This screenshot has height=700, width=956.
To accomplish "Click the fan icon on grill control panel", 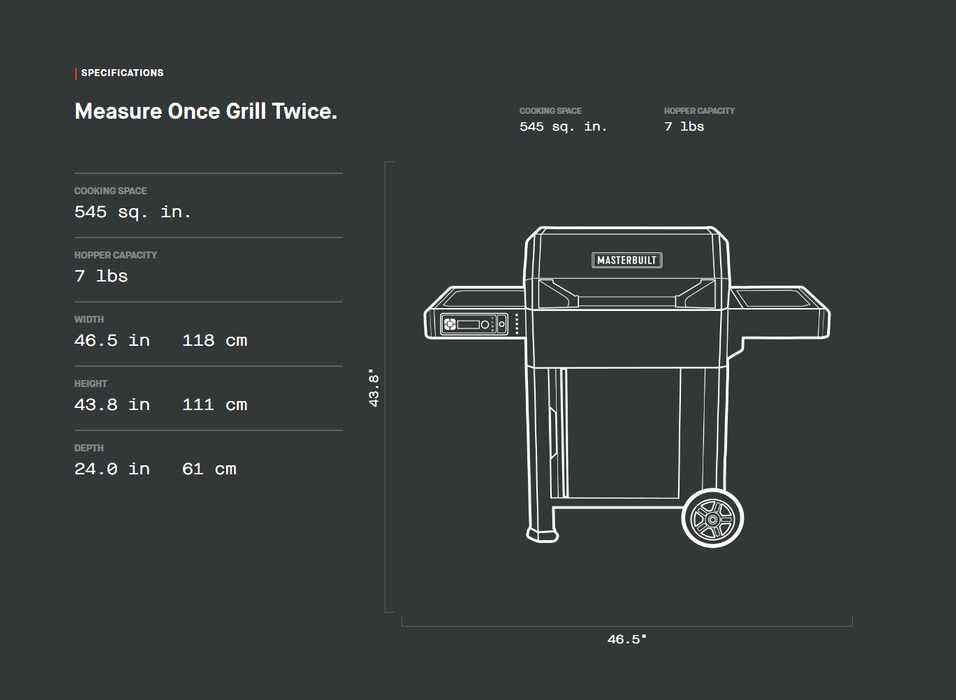I will (x=449, y=324).
